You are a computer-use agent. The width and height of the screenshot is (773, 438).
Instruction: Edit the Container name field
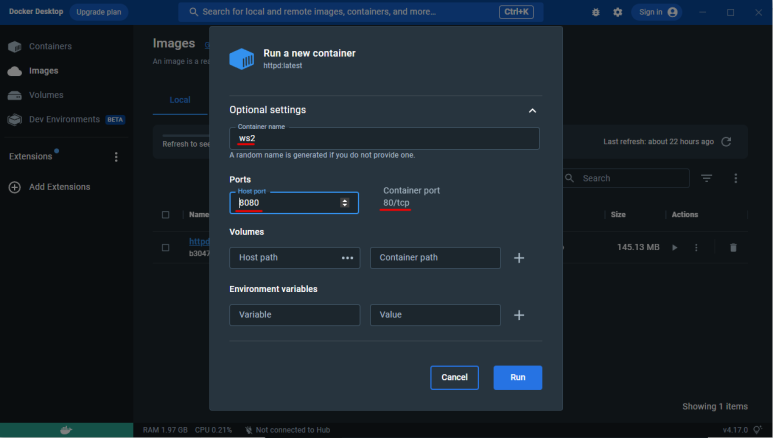384,139
